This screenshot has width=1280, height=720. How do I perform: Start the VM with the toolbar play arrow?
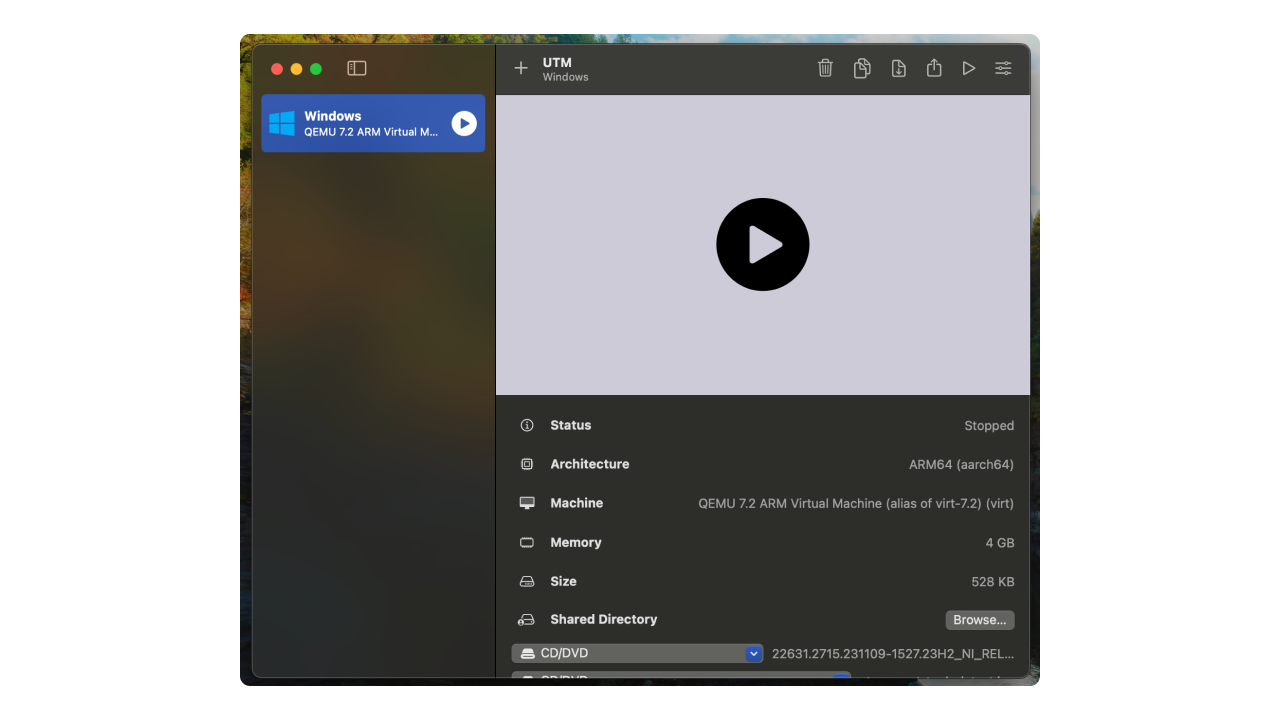point(968,68)
